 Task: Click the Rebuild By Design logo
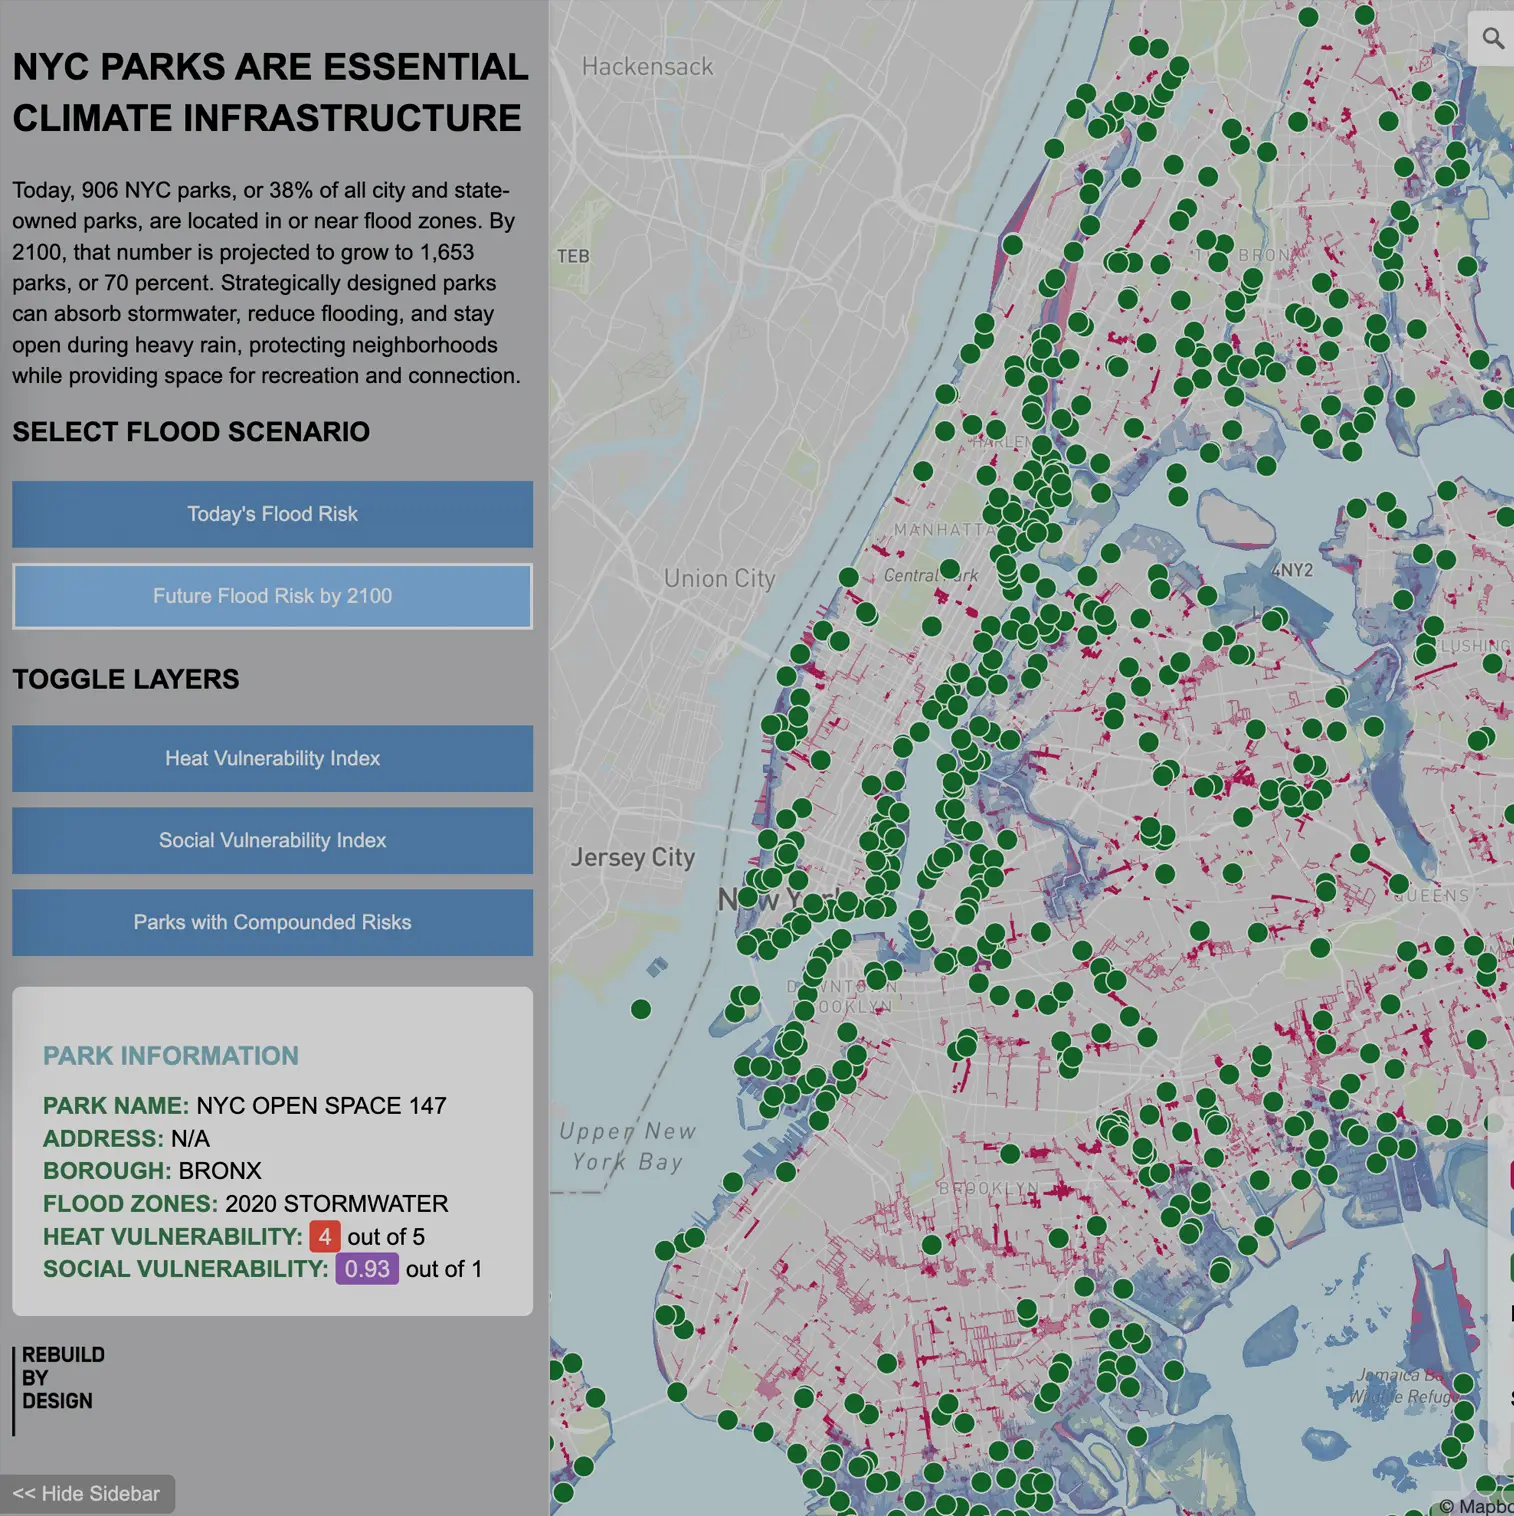click(x=62, y=1378)
